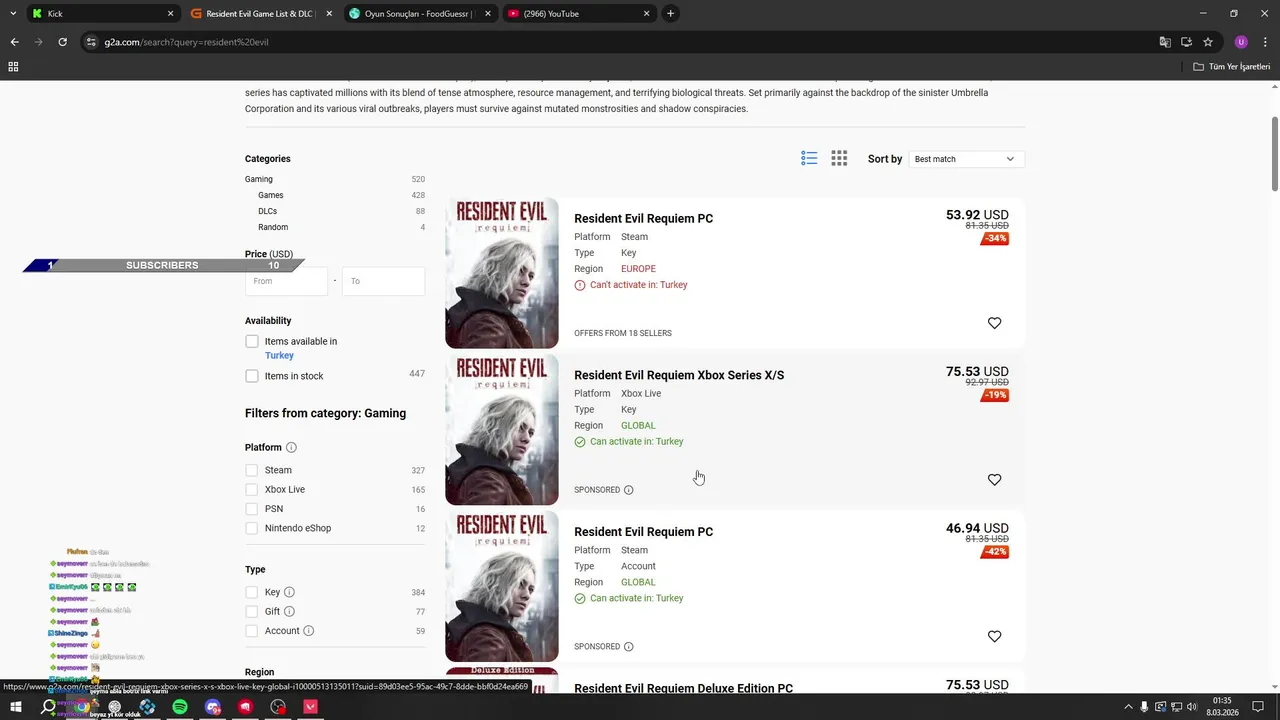Open Resident Evil Requiem Xbox Series X/S listing
Image resolution: width=1280 pixels, height=720 pixels.
pyautogui.click(x=679, y=375)
